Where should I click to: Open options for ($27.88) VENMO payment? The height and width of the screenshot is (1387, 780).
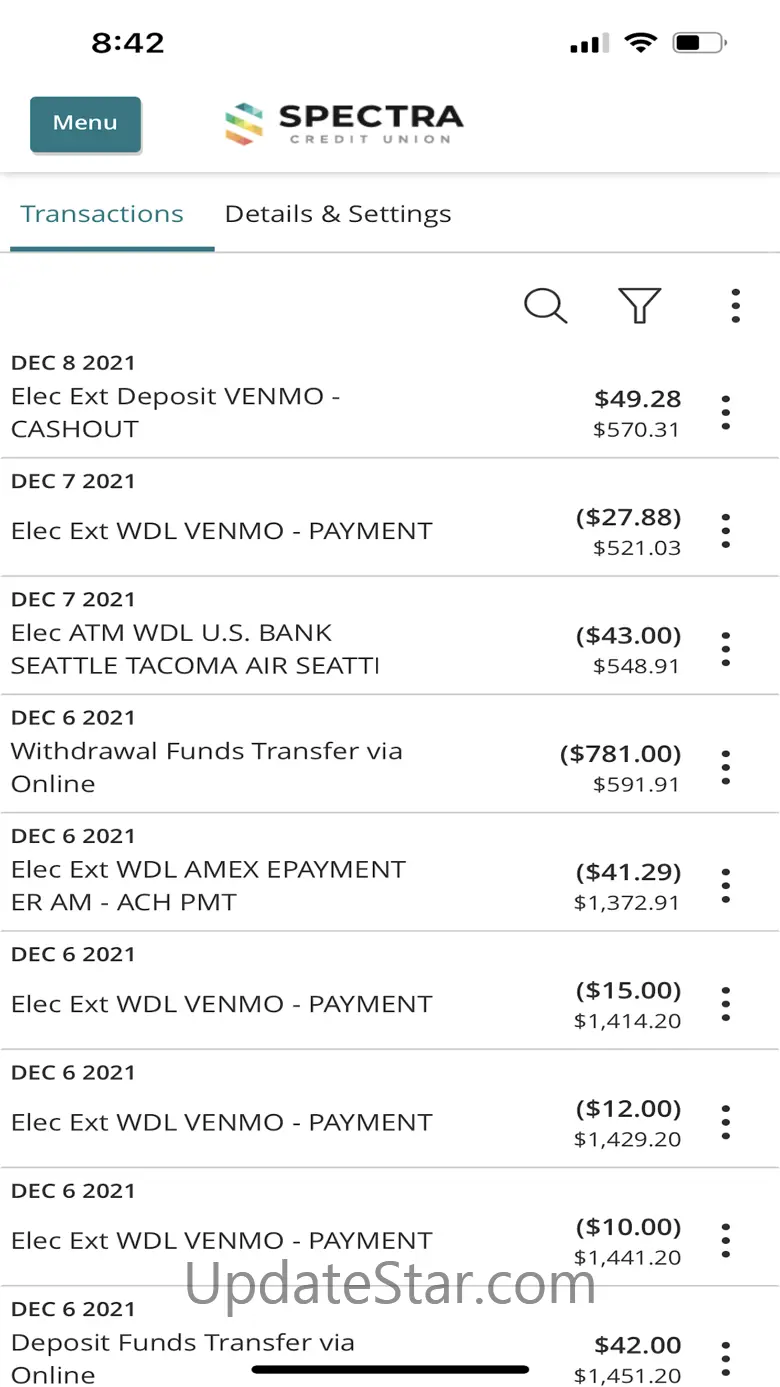[726, 531]
